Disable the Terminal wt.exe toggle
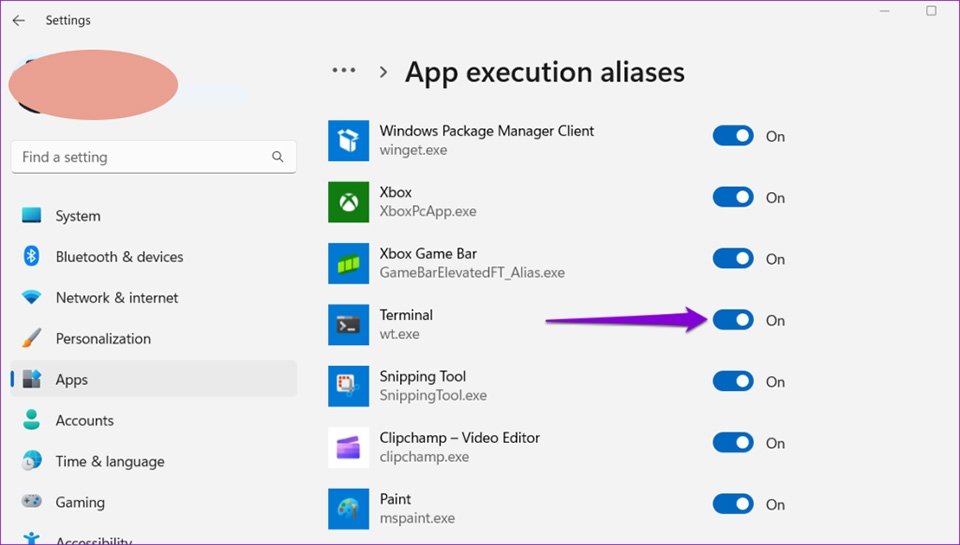The height and width of the screenshot is (545, 960). click(x=733, y=320)
